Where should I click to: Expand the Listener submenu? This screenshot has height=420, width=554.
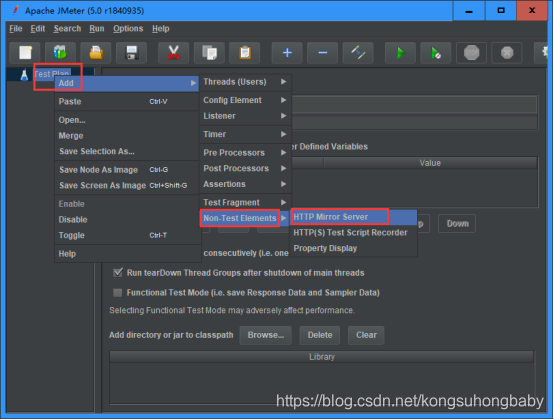pyautogui.click(x=245, y=116)
